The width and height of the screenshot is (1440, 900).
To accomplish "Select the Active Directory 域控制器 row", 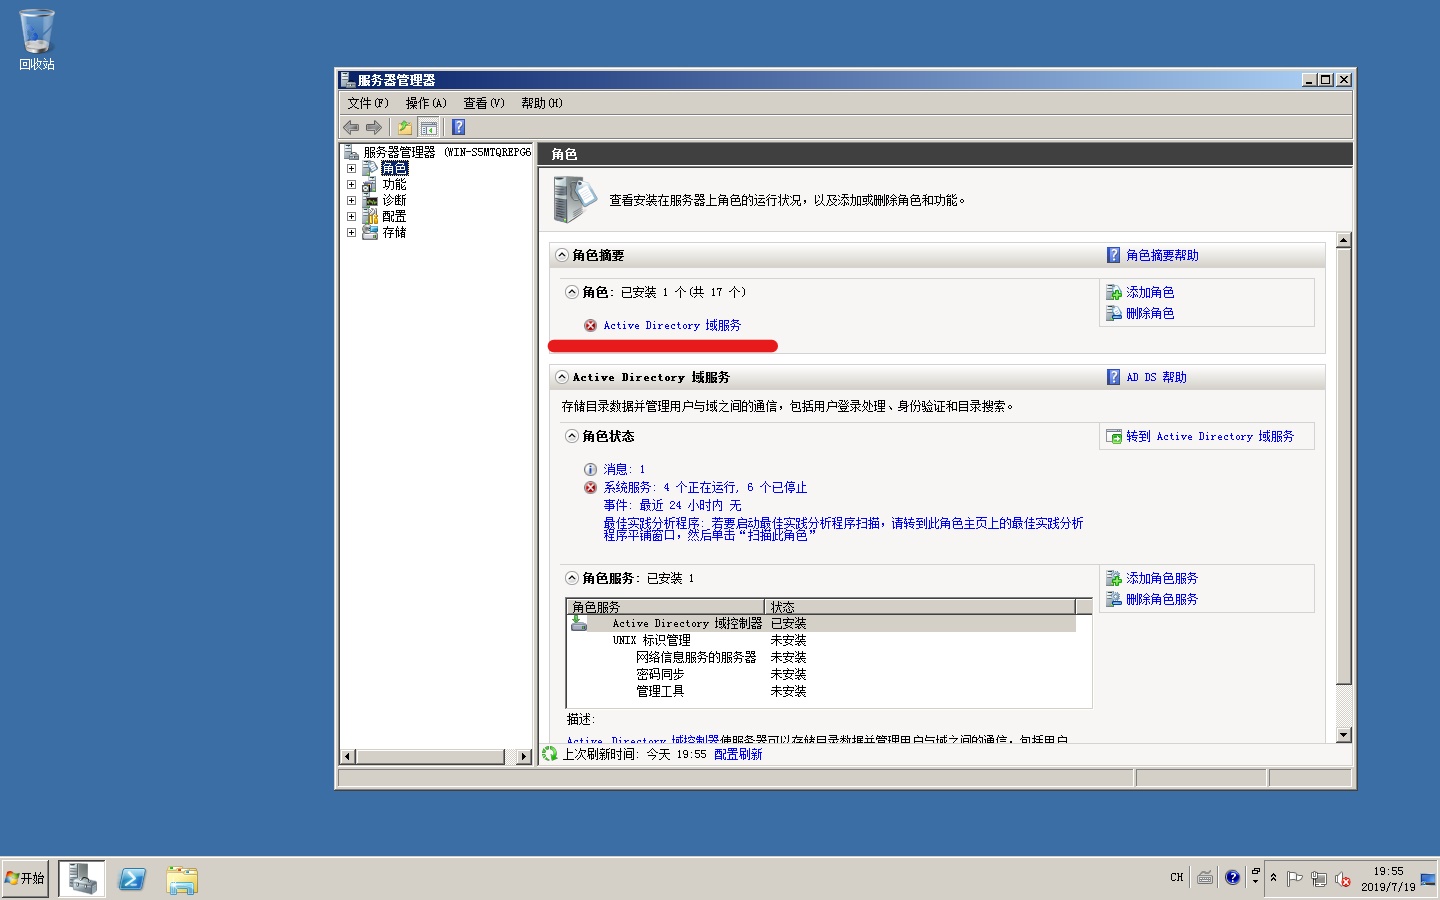I will [687, 623].
